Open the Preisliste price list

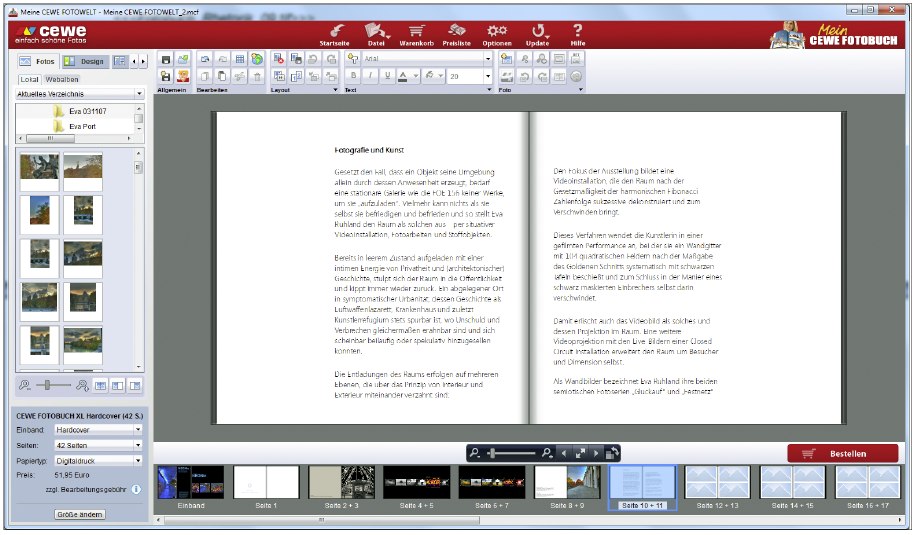456,31
